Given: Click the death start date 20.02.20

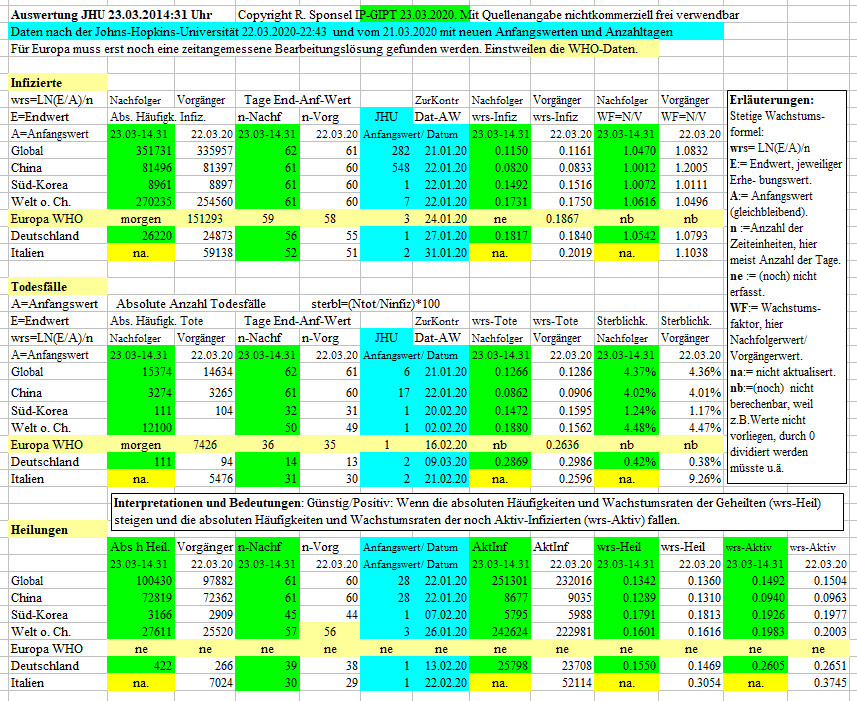Looking at the screenshot, I should pos(441,410).
